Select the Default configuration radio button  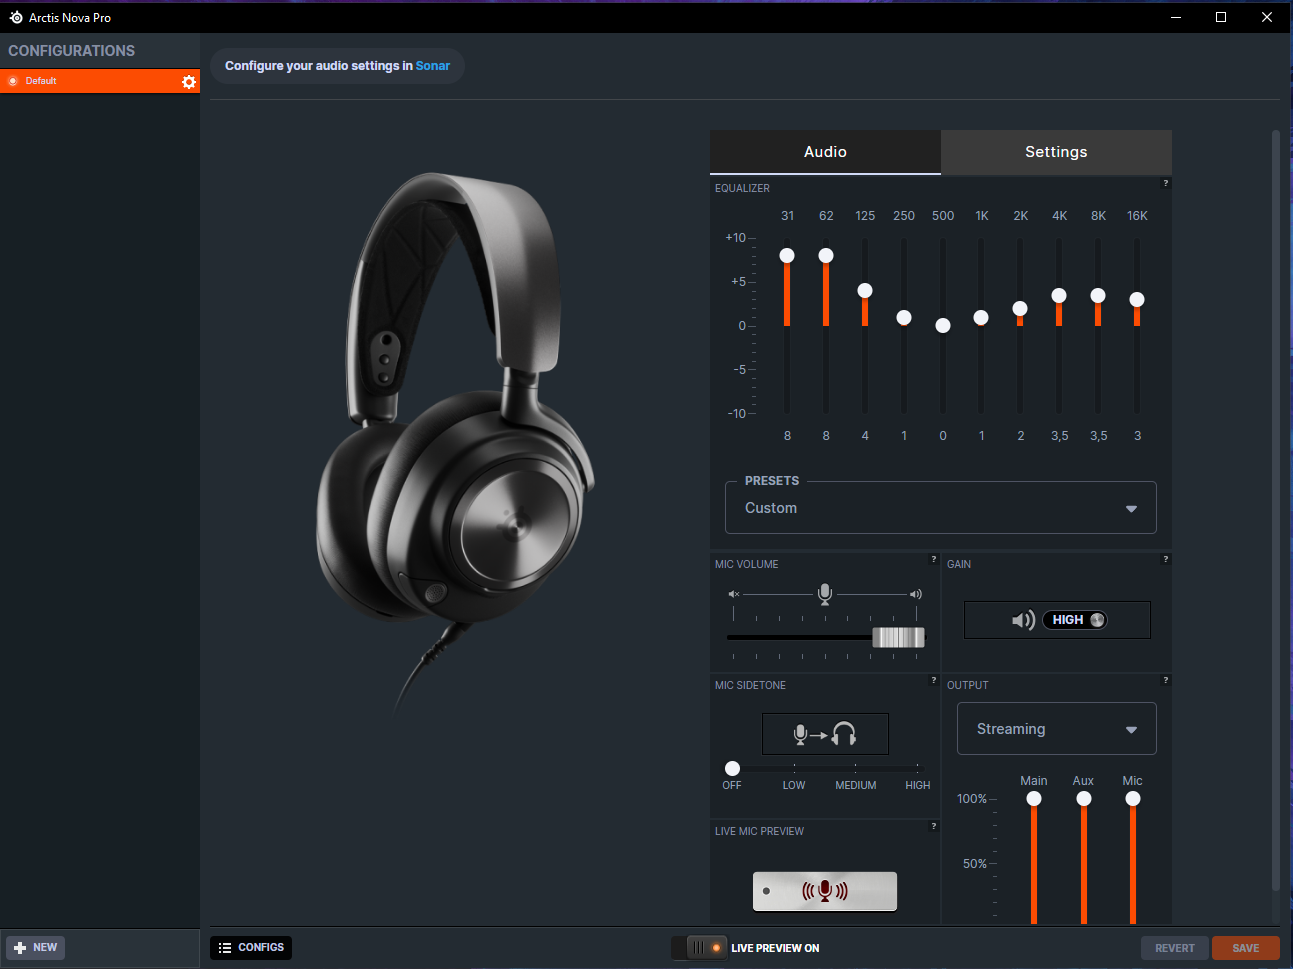(13, 81)
